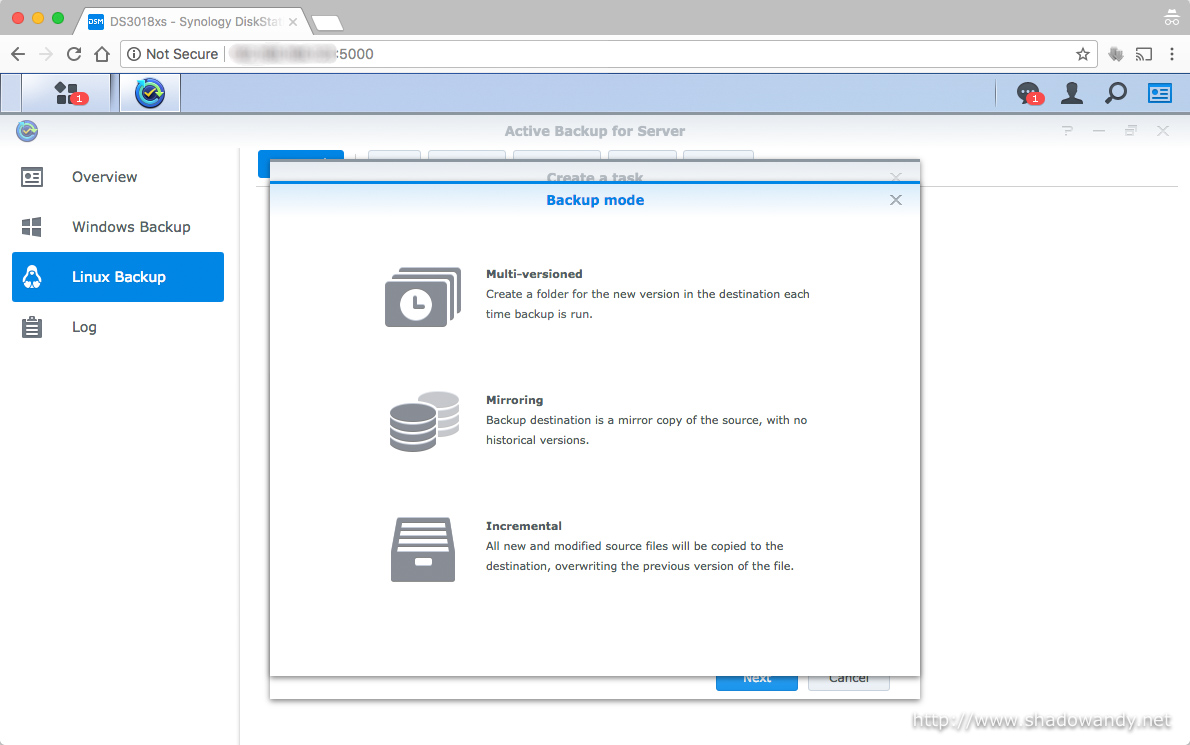Image resolution: width=1190 pixels, height=745 pixels.
Task: Open the user account options icon
Action: tap(1072, 93)
